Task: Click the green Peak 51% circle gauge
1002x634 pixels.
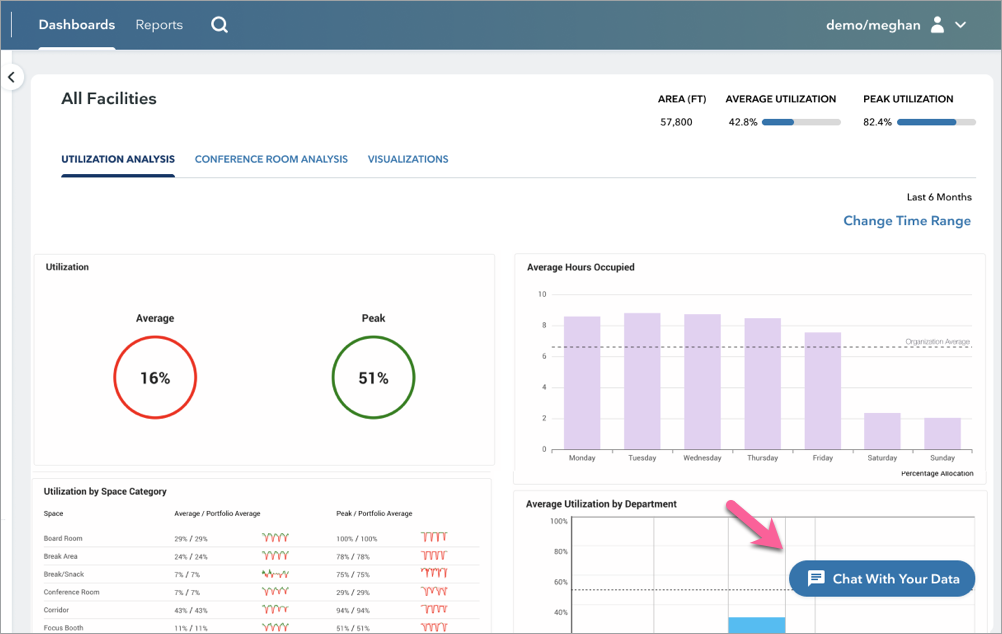Action: click(373, 378)
